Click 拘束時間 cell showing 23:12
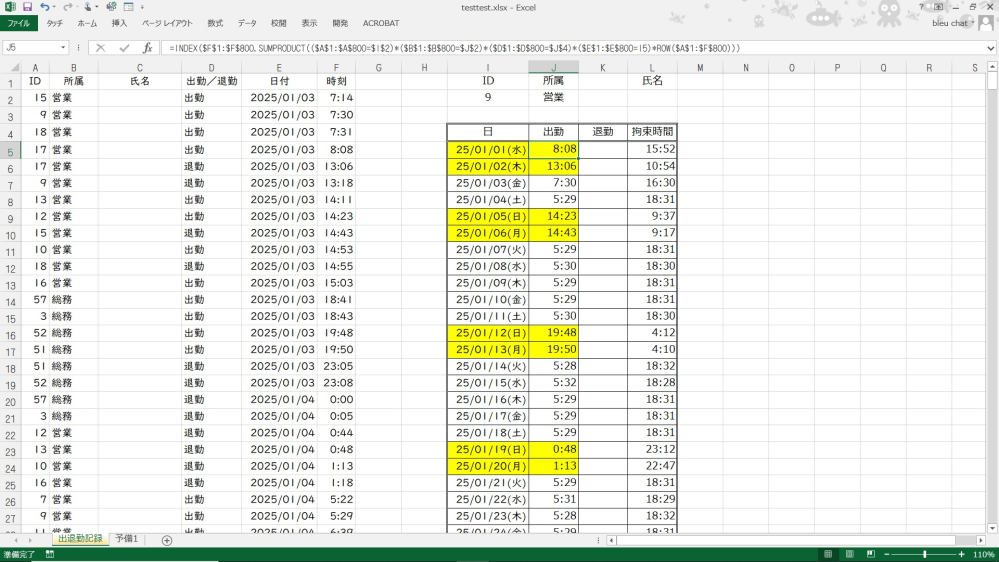 652,449
